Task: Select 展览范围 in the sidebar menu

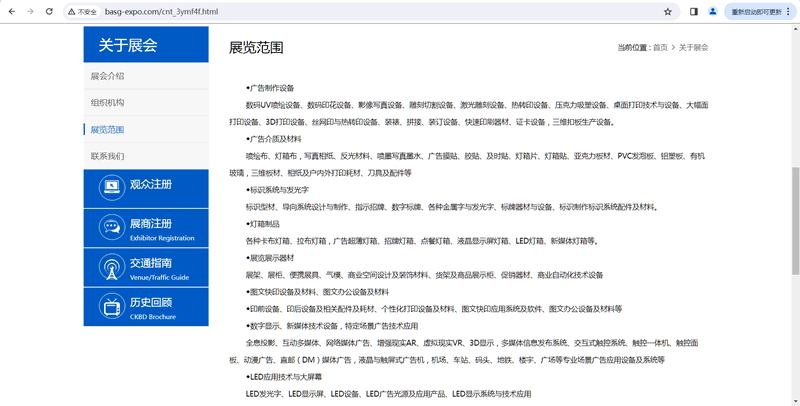Action: 107,130
